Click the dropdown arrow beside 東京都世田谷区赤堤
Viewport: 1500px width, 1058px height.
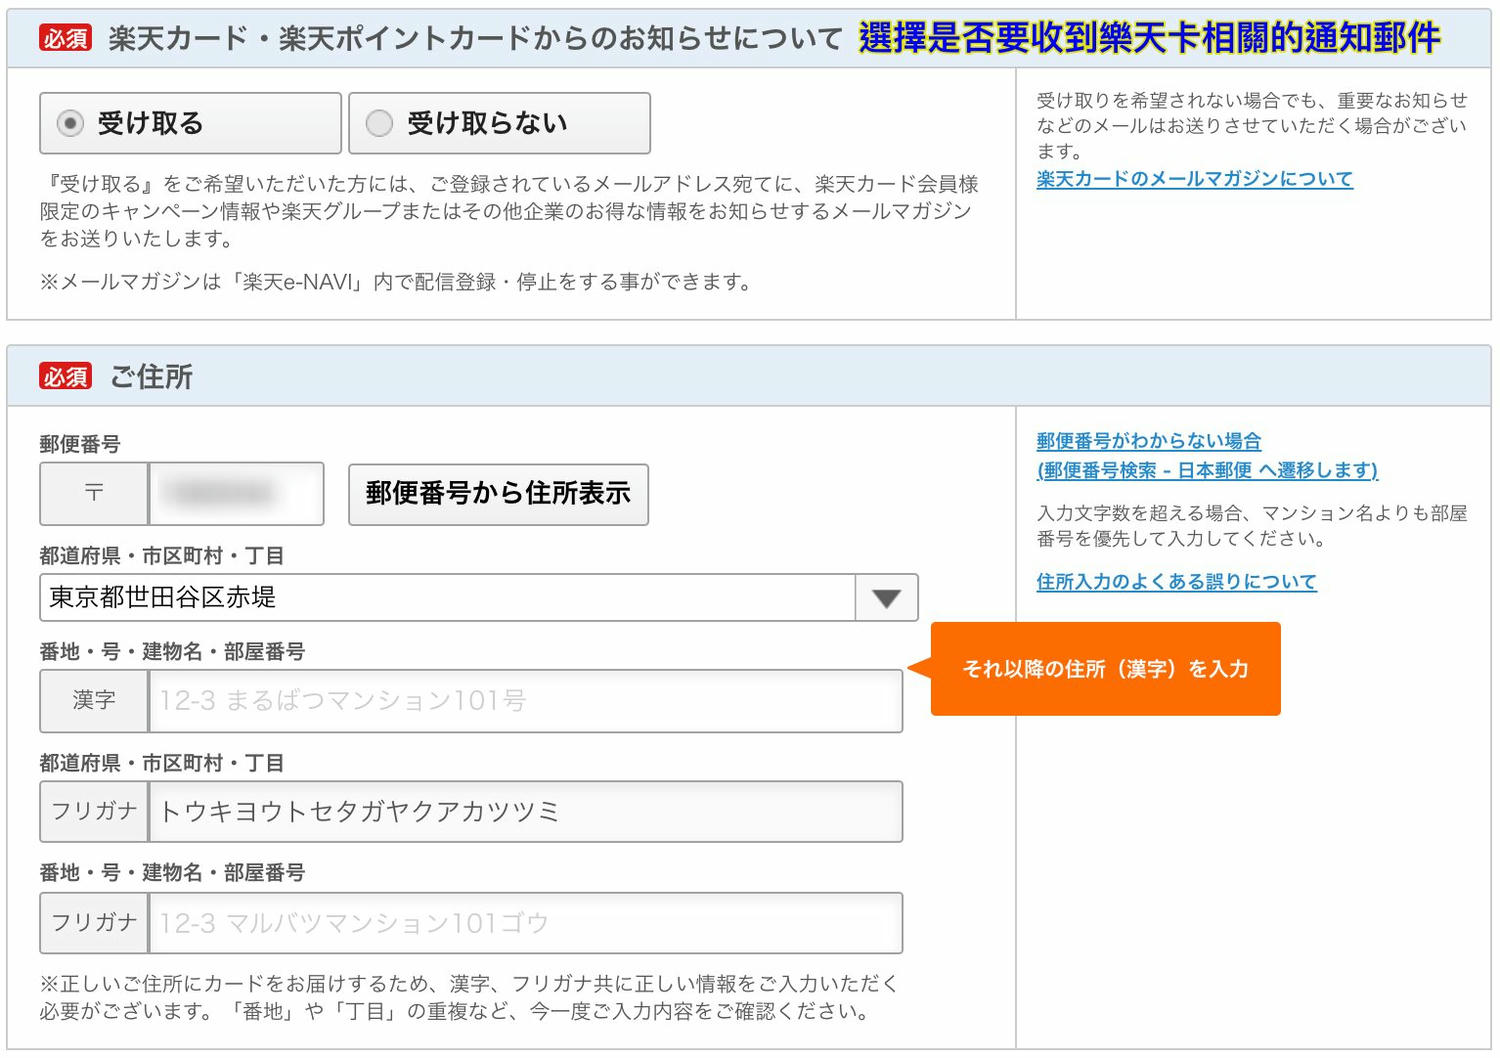[886, 597]
